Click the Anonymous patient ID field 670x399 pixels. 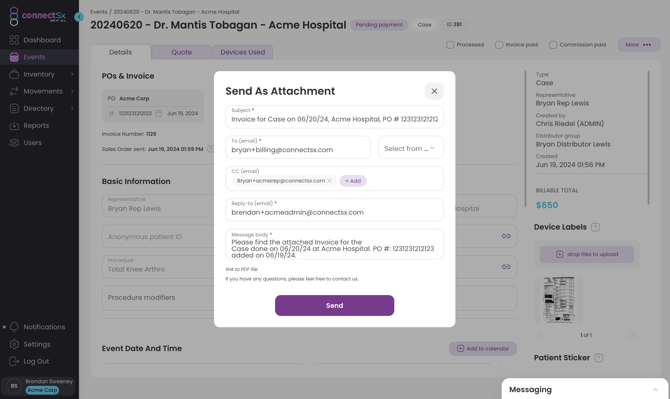coord(158,237)
